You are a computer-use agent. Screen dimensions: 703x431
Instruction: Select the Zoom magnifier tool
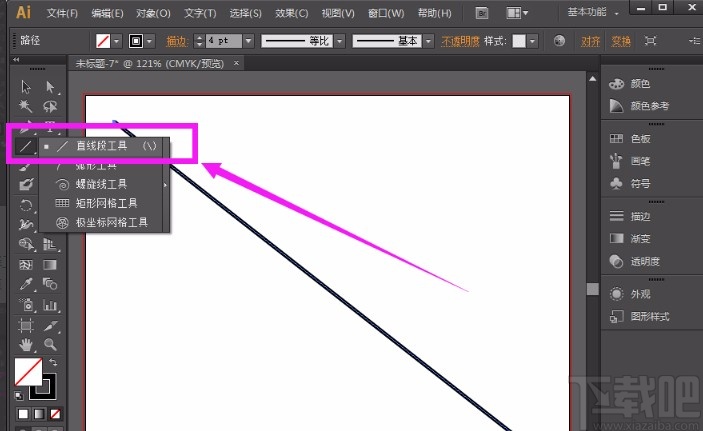[x=50, y=344]
